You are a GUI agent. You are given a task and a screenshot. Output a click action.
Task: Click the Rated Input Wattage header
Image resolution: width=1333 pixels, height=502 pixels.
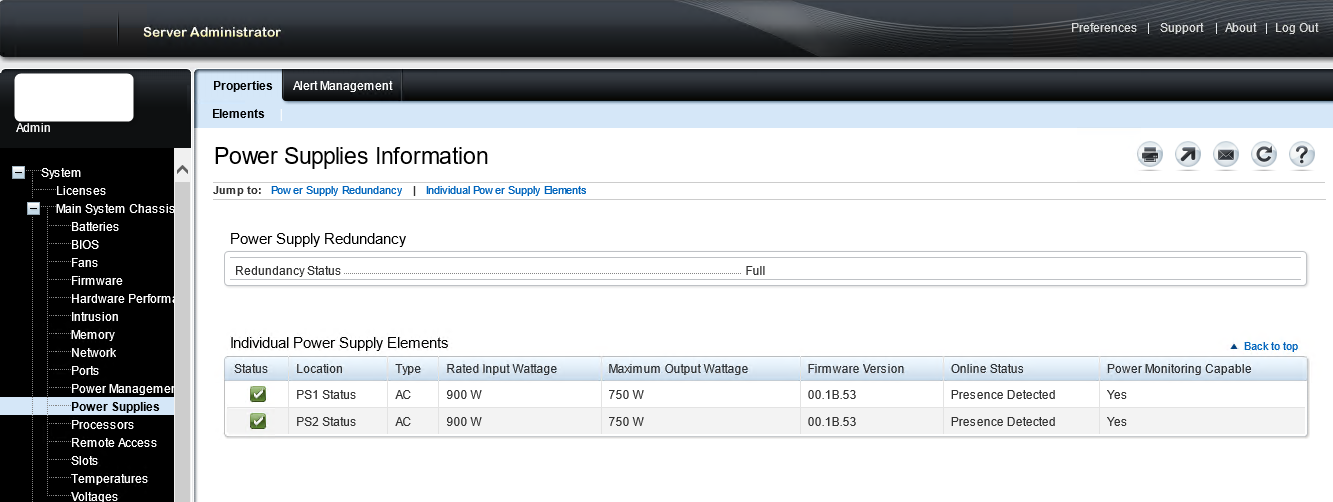(x=501, y=369)
